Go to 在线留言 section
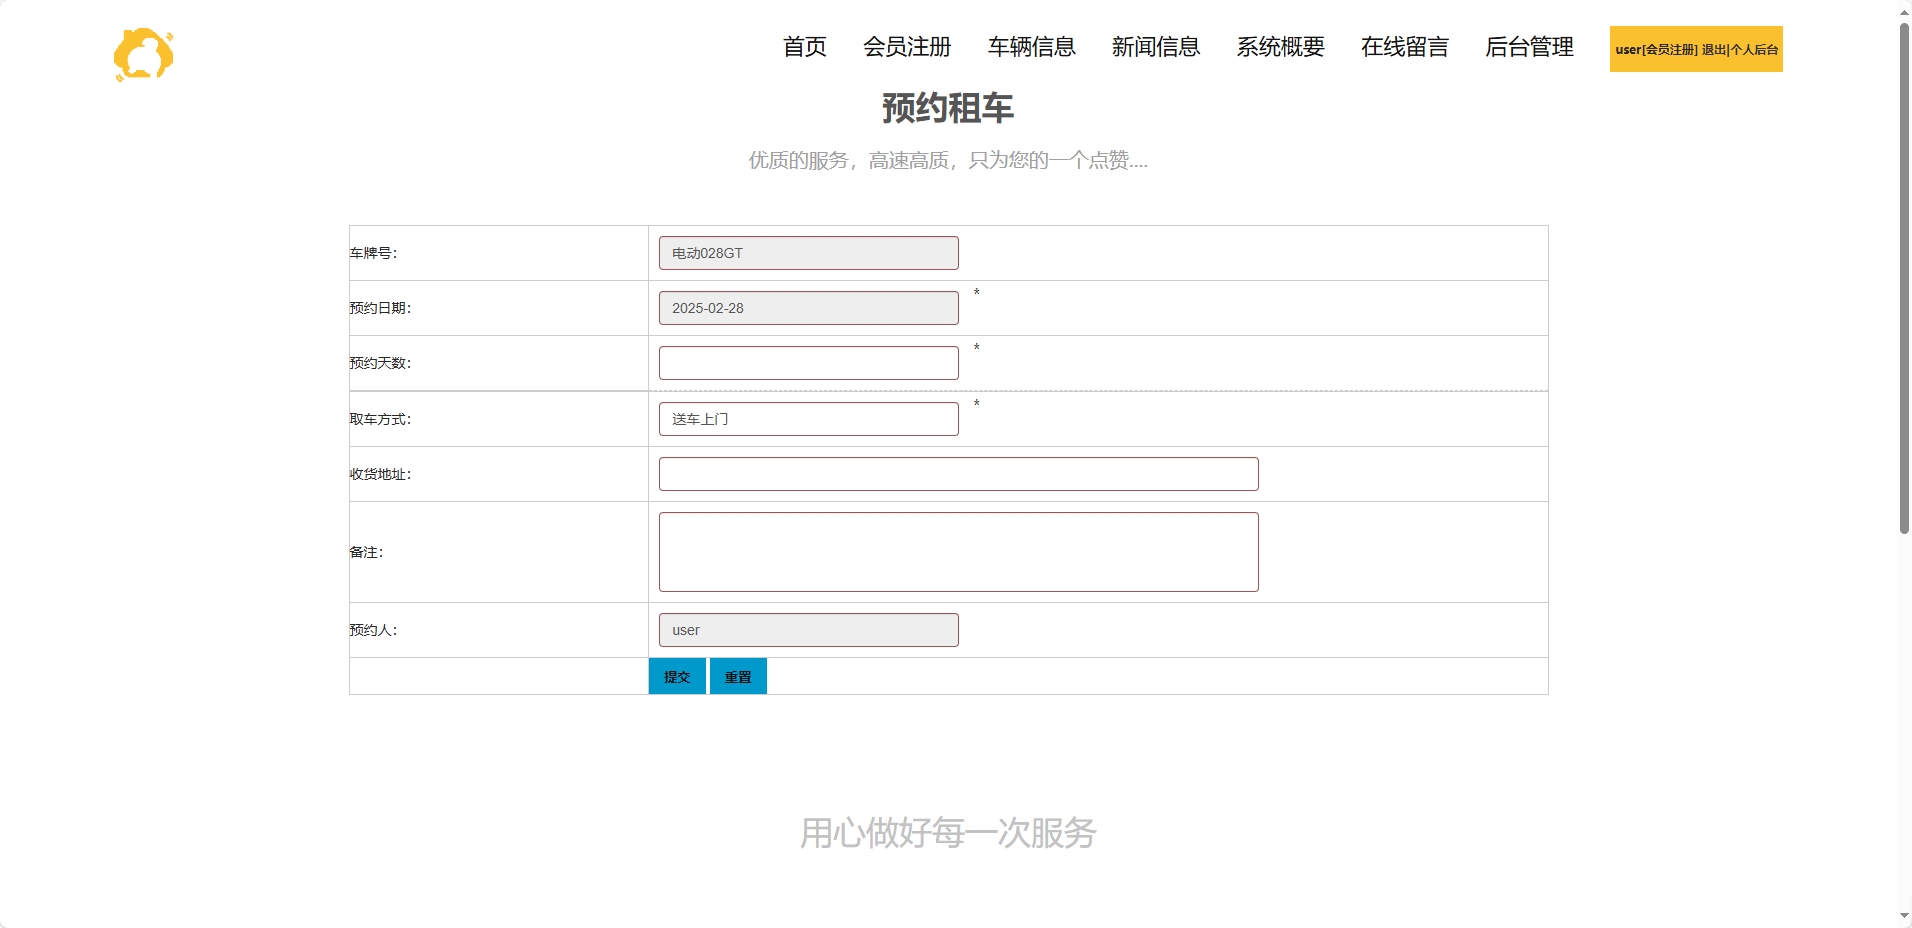This screenshot has height=928, width=1912. click(1404, 47)
